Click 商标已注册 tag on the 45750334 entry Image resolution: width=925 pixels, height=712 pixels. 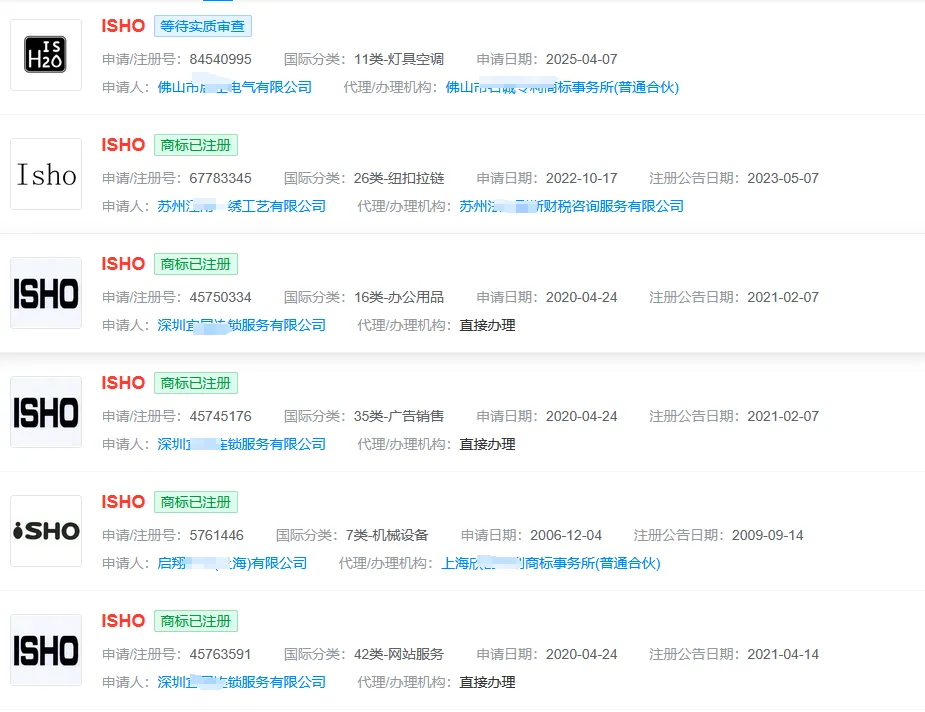(196, 264)
